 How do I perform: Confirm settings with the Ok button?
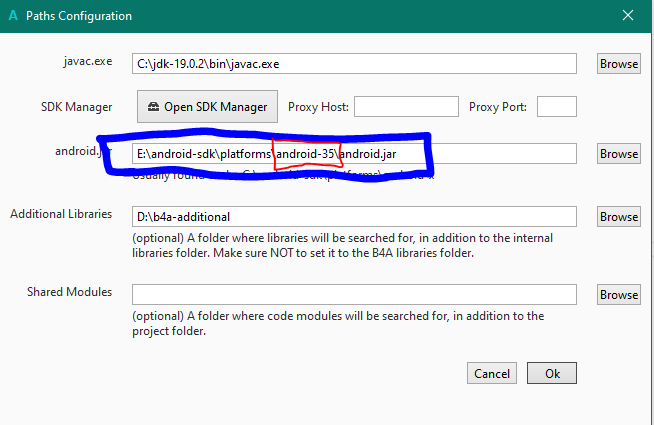pos(552,373)
